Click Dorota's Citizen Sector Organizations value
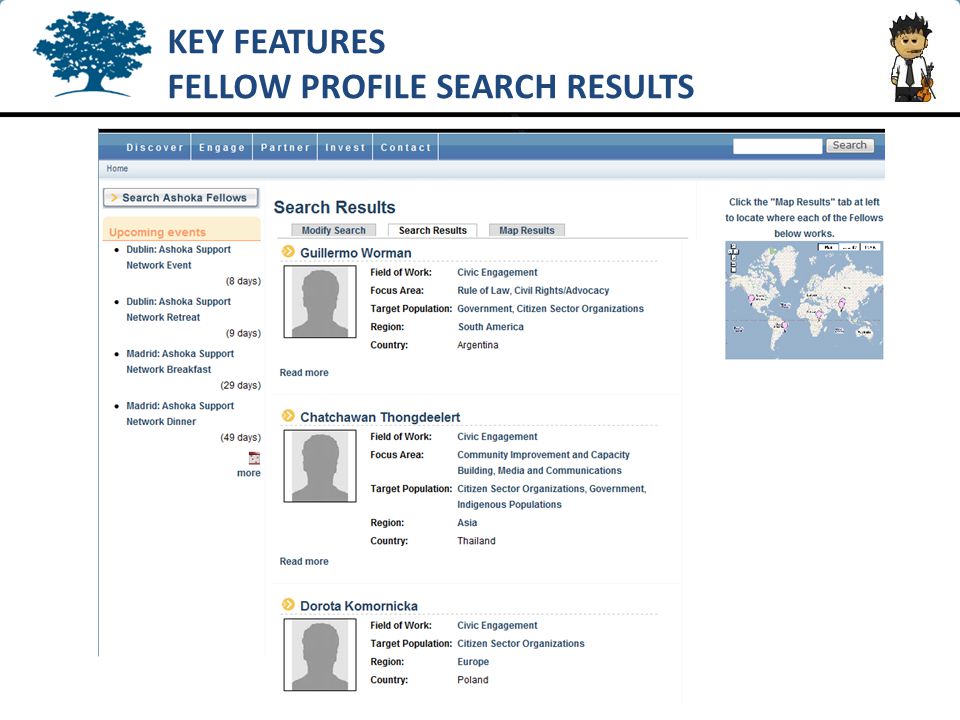Viewport: 960px width, 720px height. [521, 643]
